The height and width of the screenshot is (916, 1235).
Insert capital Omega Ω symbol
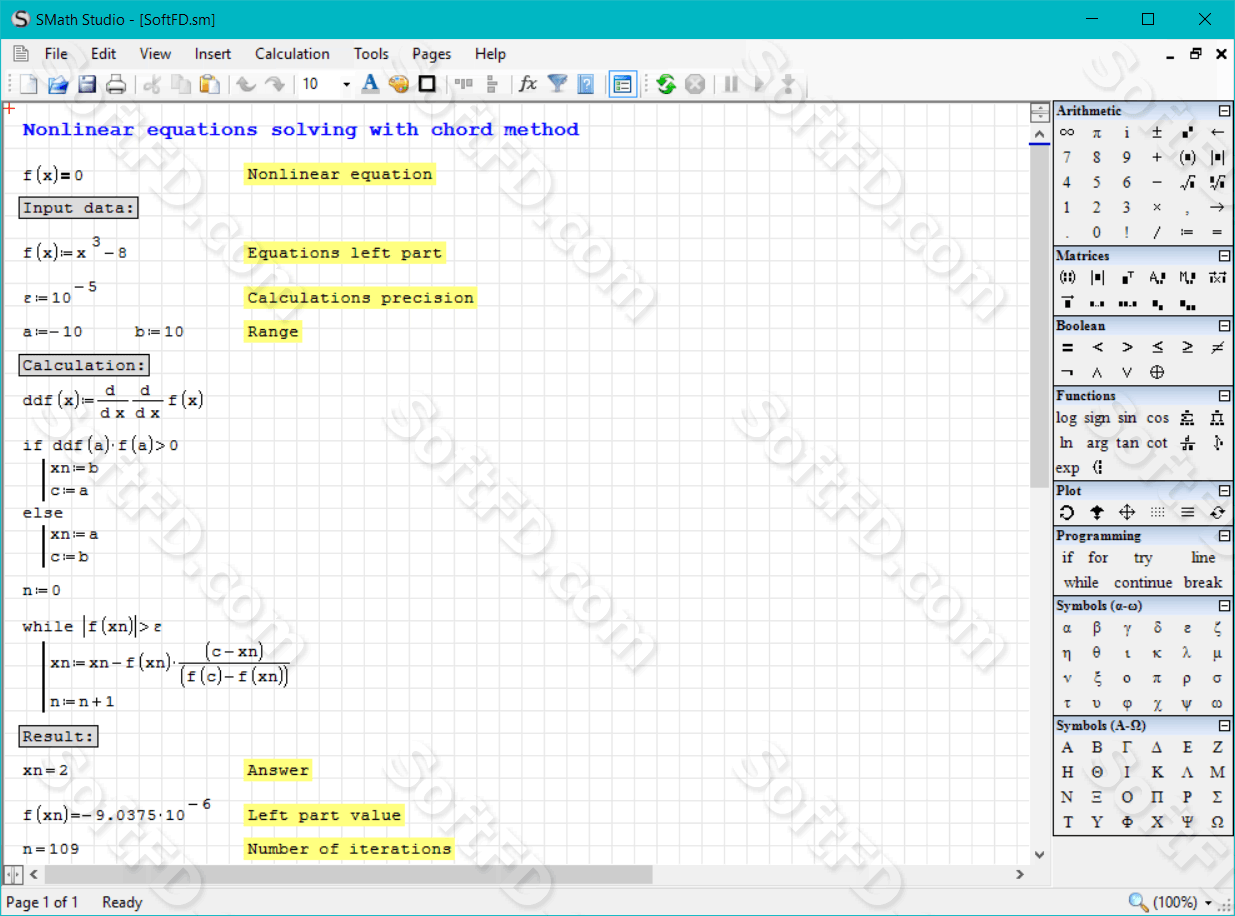point(1217,823)
